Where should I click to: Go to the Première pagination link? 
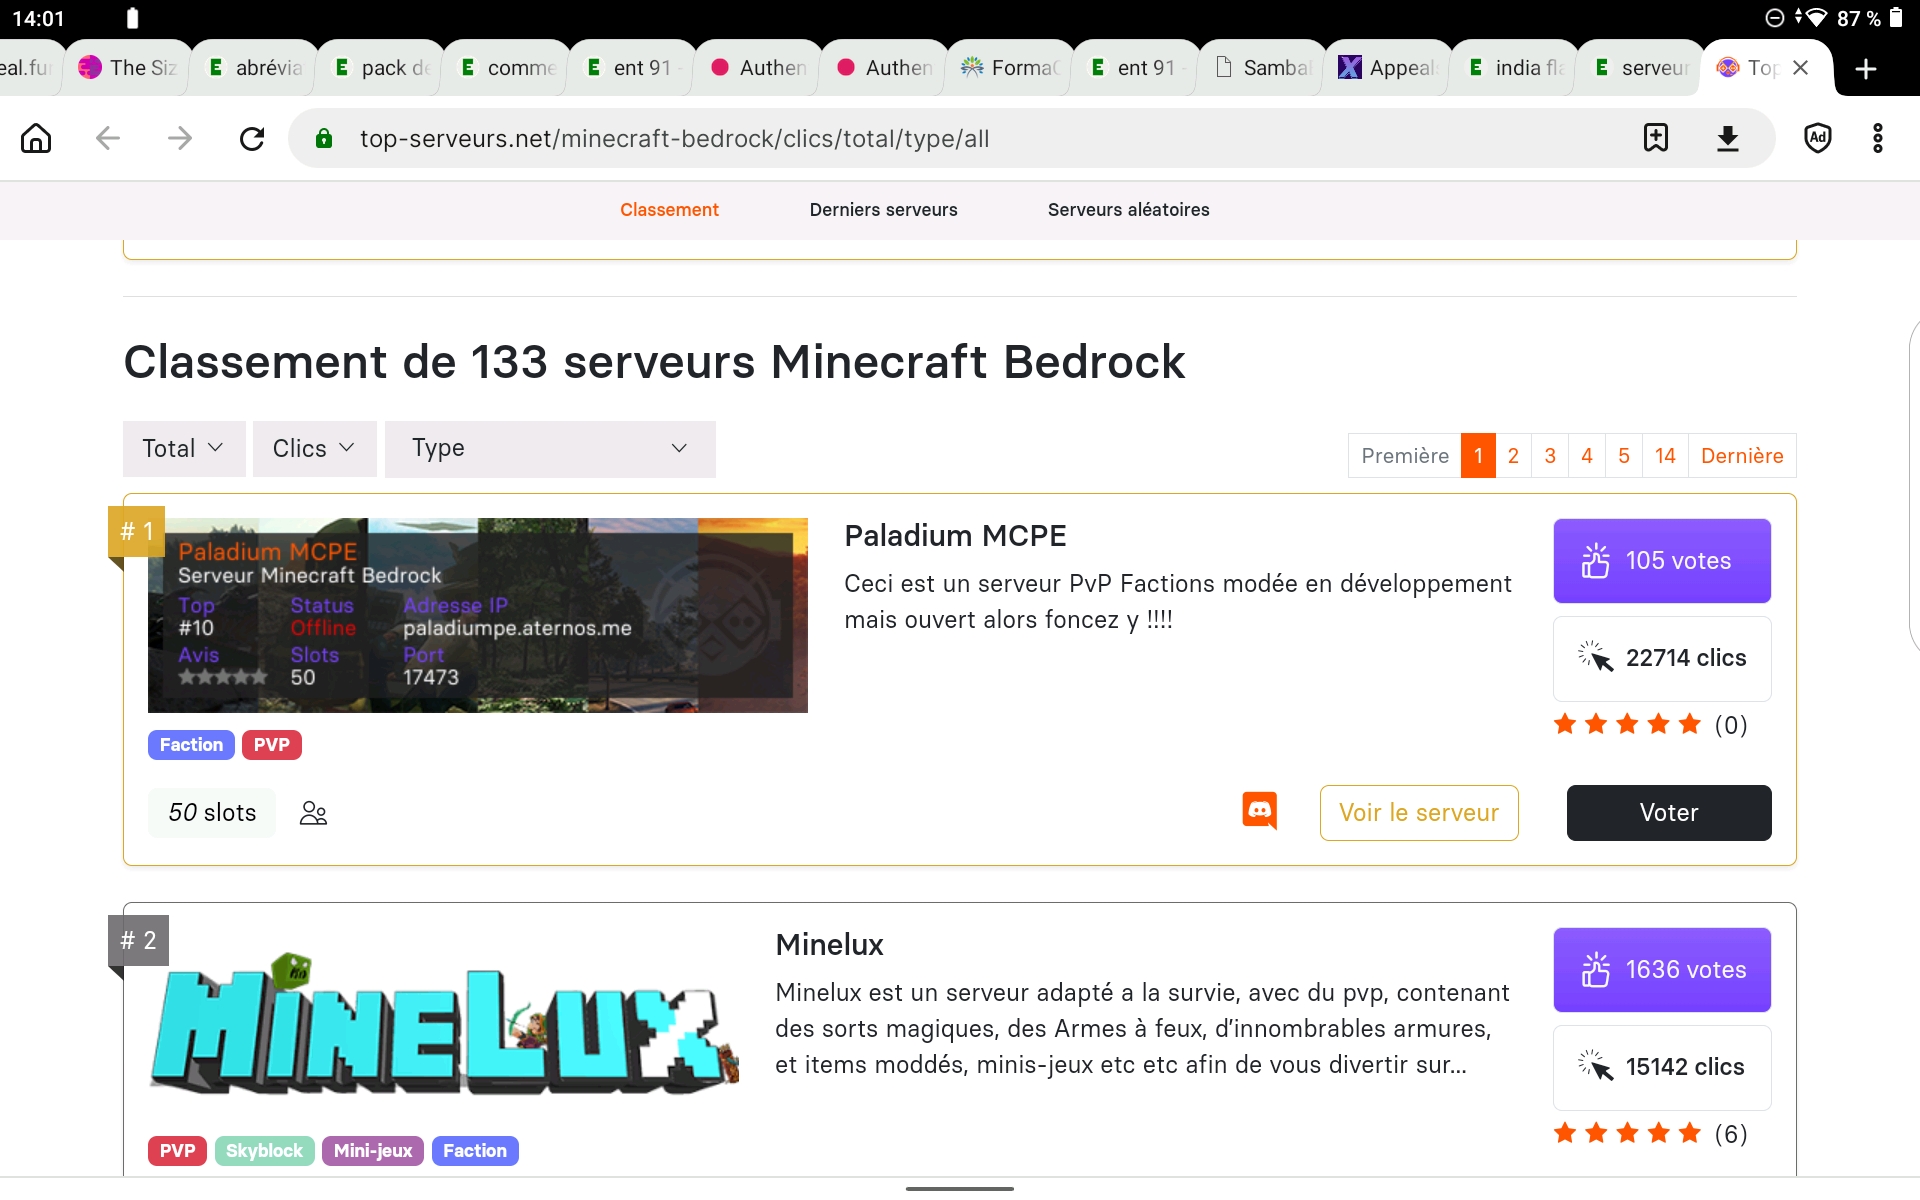(1405, 456)
